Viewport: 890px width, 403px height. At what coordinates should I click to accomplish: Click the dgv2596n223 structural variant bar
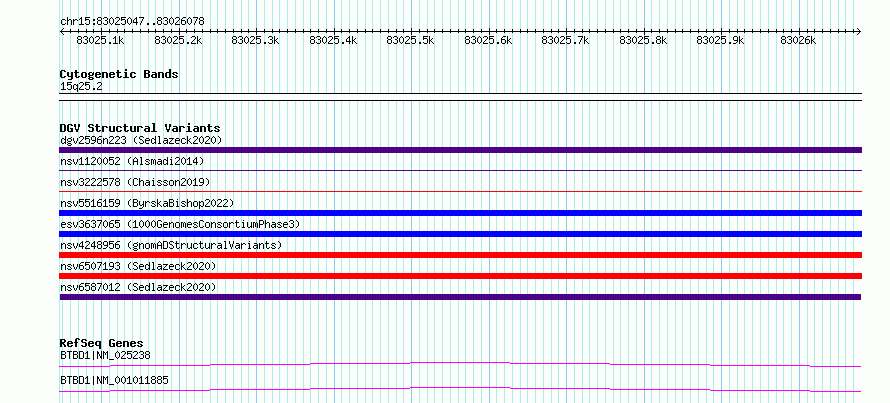tap(460, 150)
